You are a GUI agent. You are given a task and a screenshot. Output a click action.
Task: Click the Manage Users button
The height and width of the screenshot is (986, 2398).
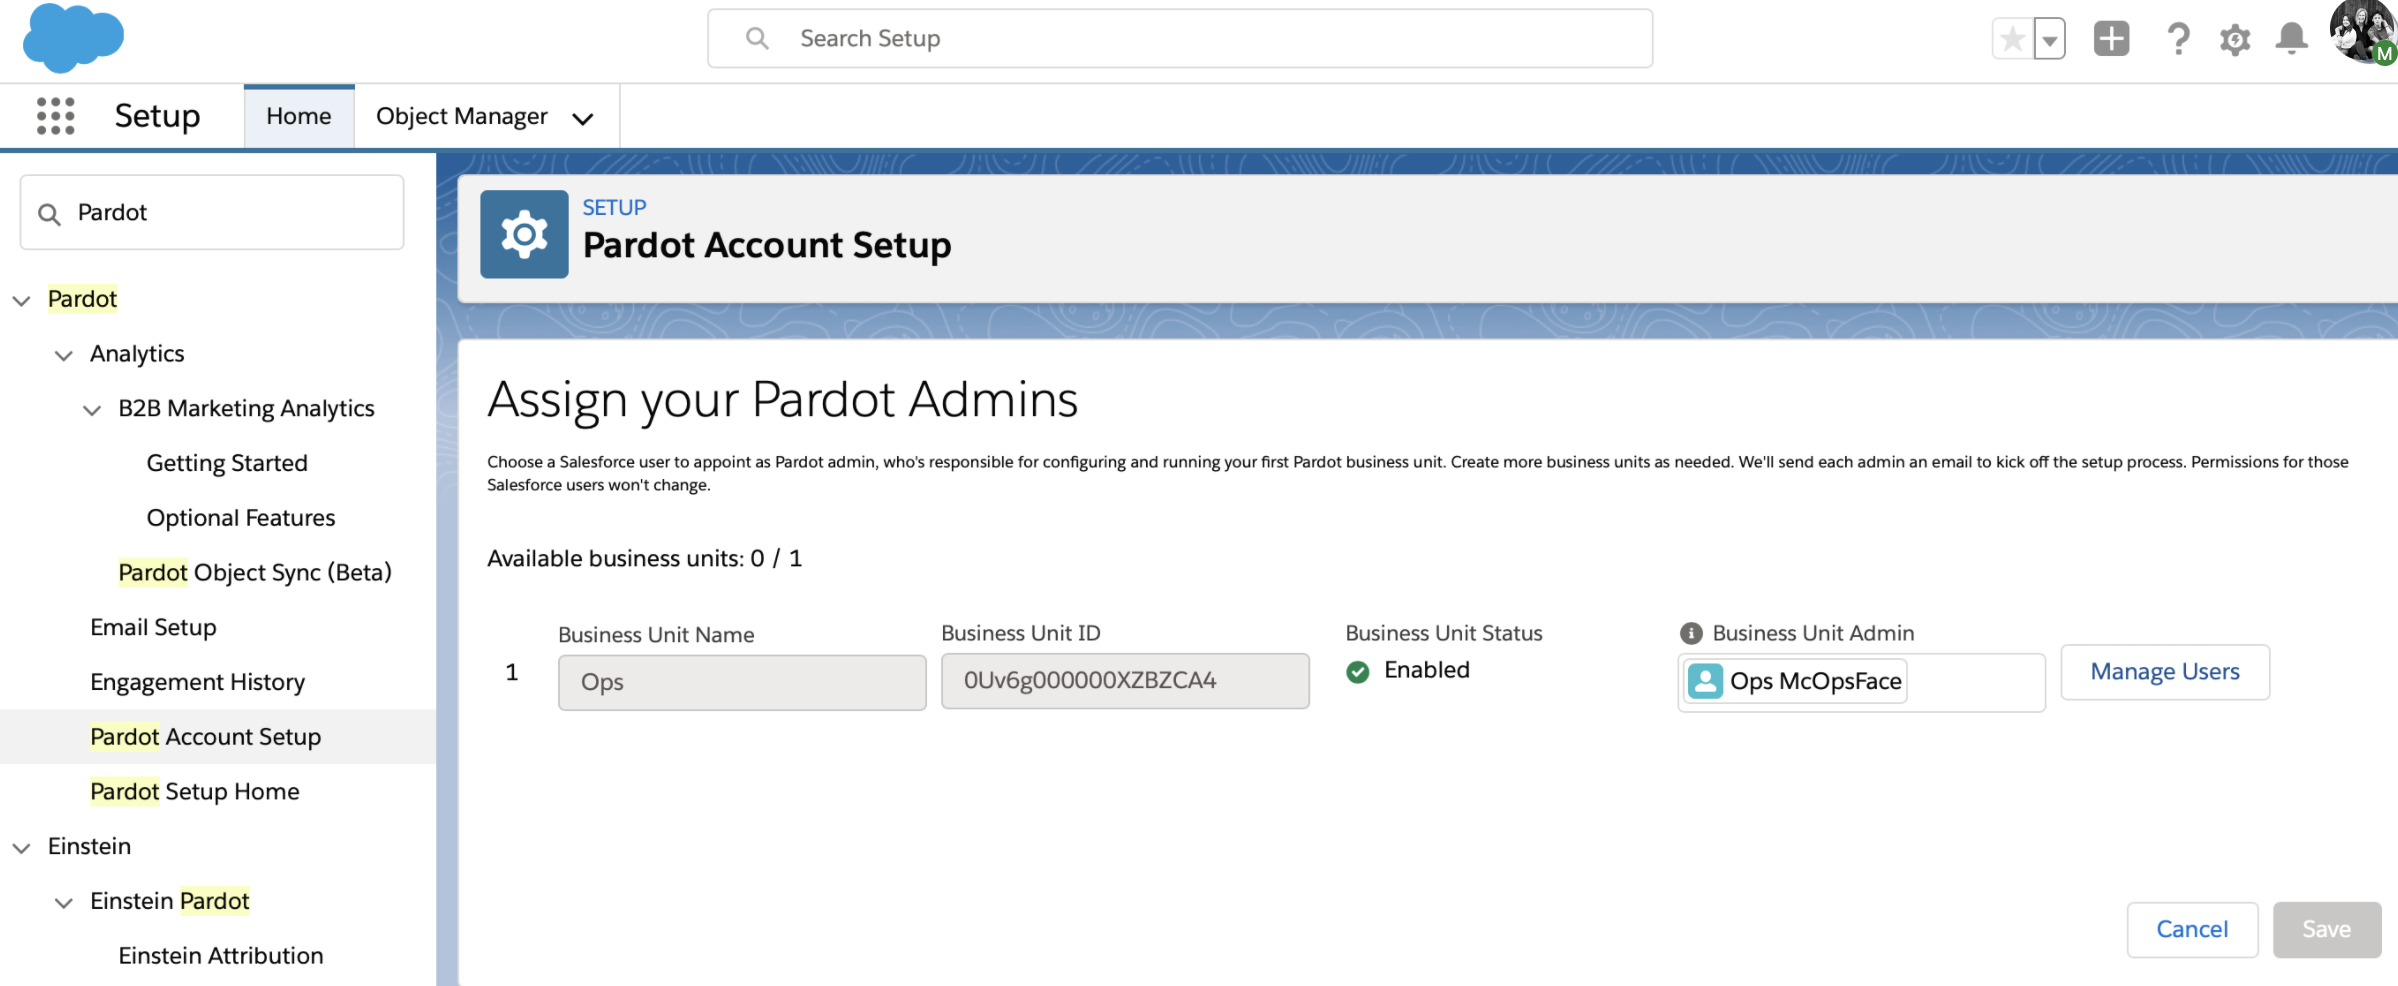(x=2164, y=672)
